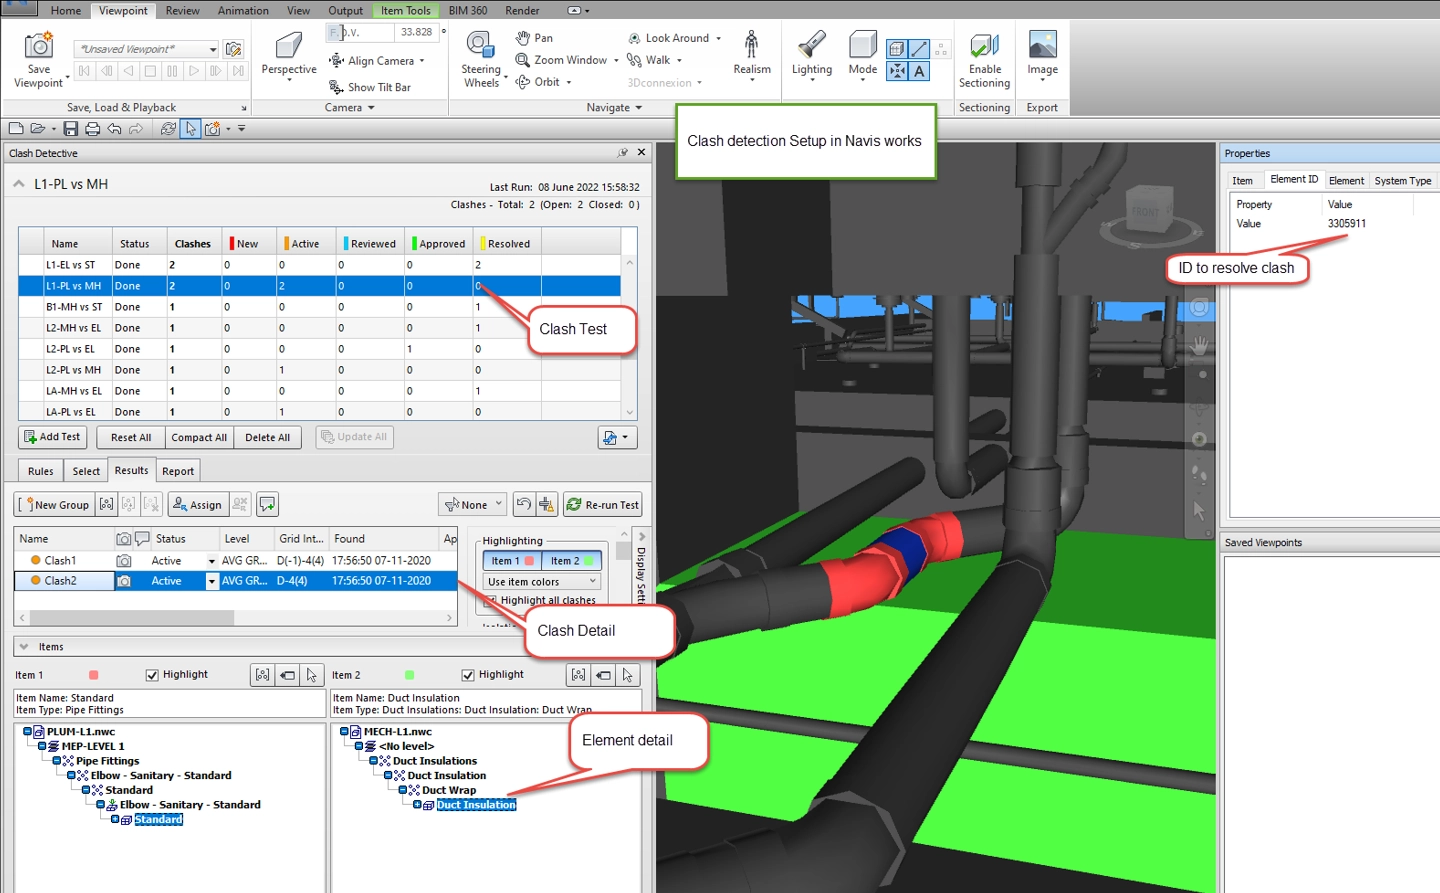Open the Clash2 status dropdown arrow
The image size is (1440, 893).
click(211, 581)
